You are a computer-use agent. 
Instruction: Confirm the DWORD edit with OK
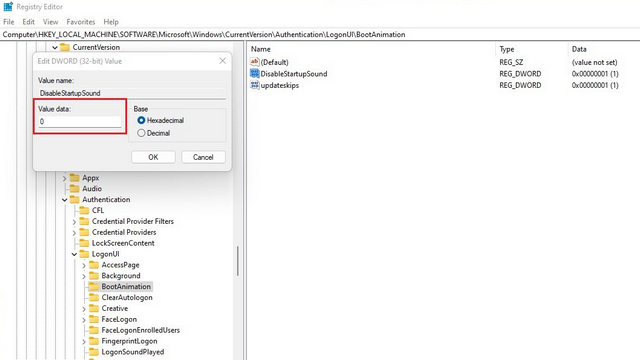tap(153, 157)
